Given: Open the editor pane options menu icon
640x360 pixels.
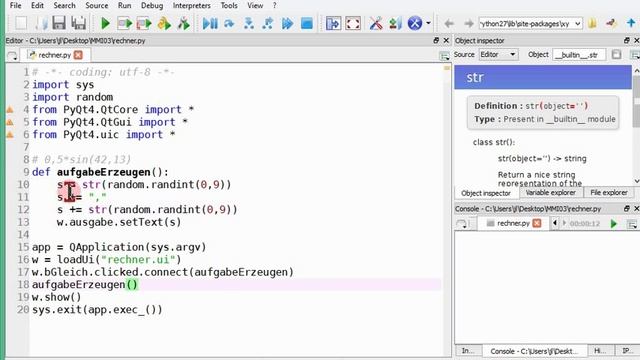Looking at the screenshot, I should 444,56.
